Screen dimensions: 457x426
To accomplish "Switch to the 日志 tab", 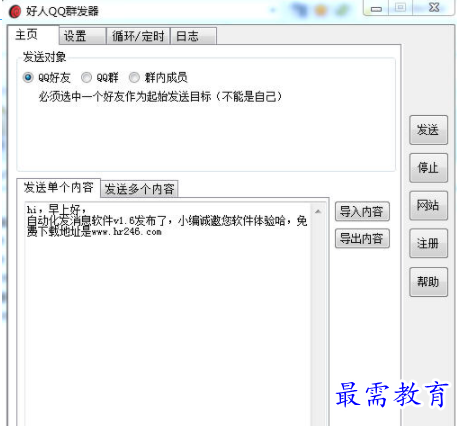I will (x=193, y=36).
